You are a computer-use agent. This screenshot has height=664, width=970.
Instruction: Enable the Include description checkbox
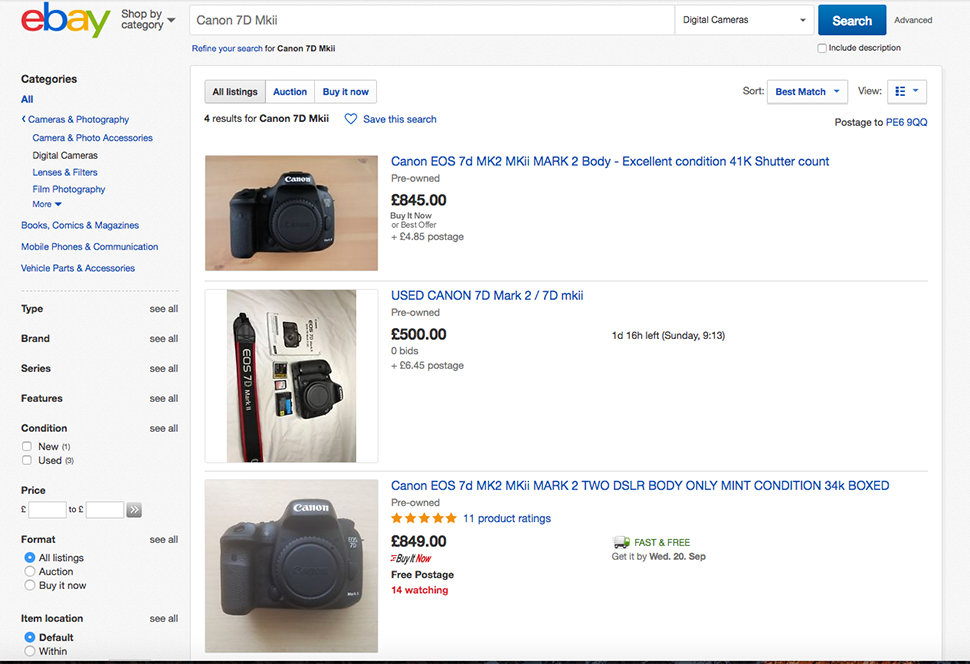click(x=821, y=47)
